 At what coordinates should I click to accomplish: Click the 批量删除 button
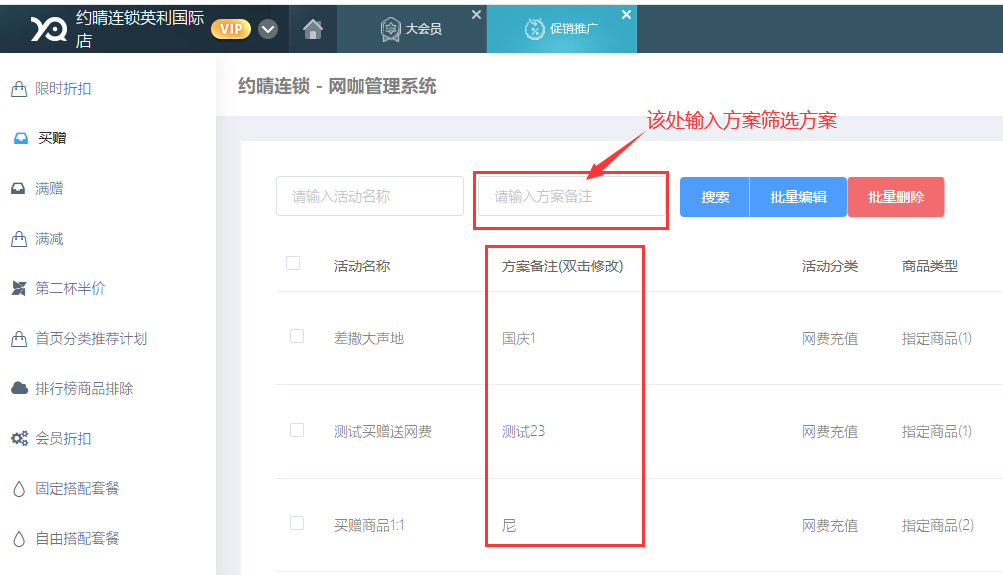click(896, 197)
